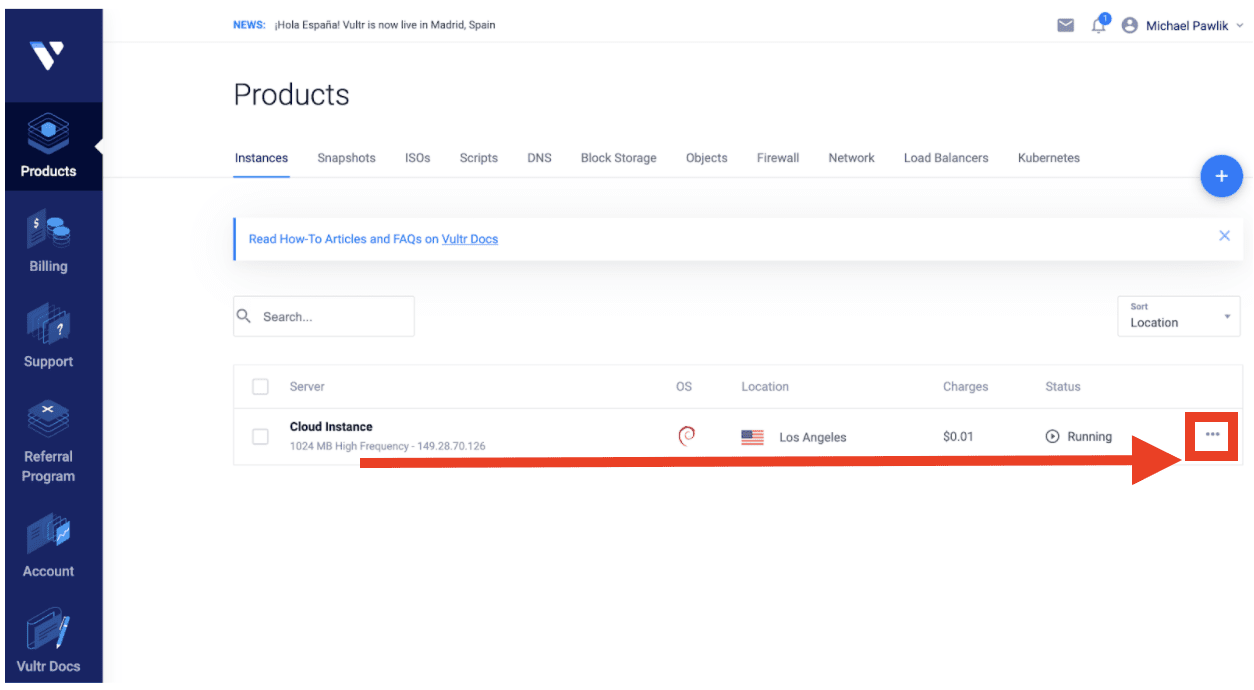This screenshot has width=1254, height=690.
Task: Go to the Objects tab
Action: pos(707,158)
